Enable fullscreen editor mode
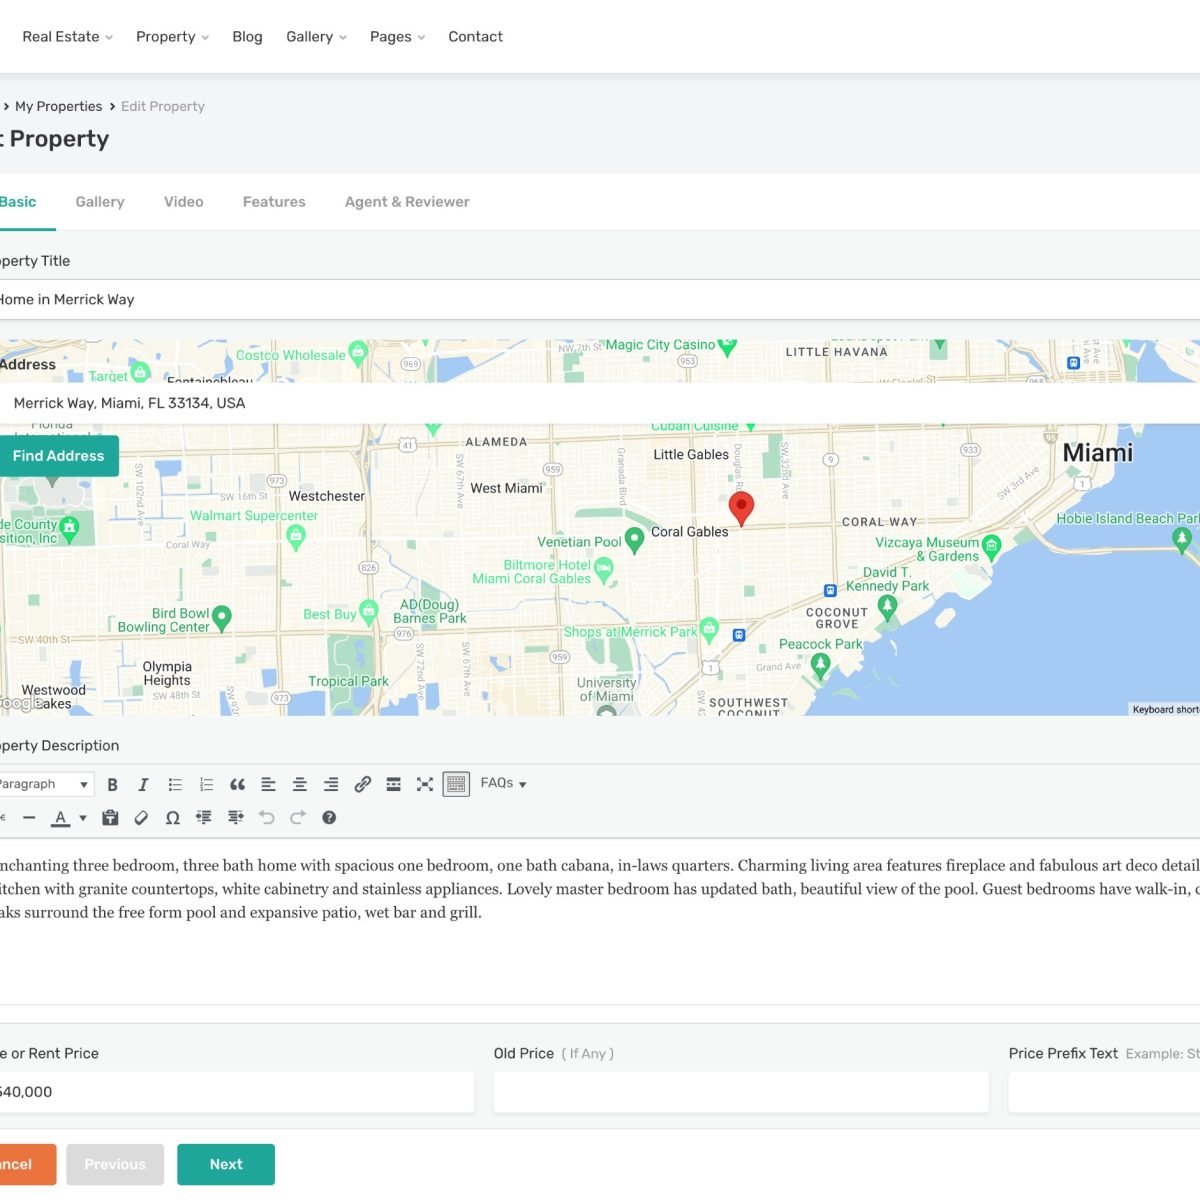The width and height of the screenshot is (1200, 1200). pos(425,785)
